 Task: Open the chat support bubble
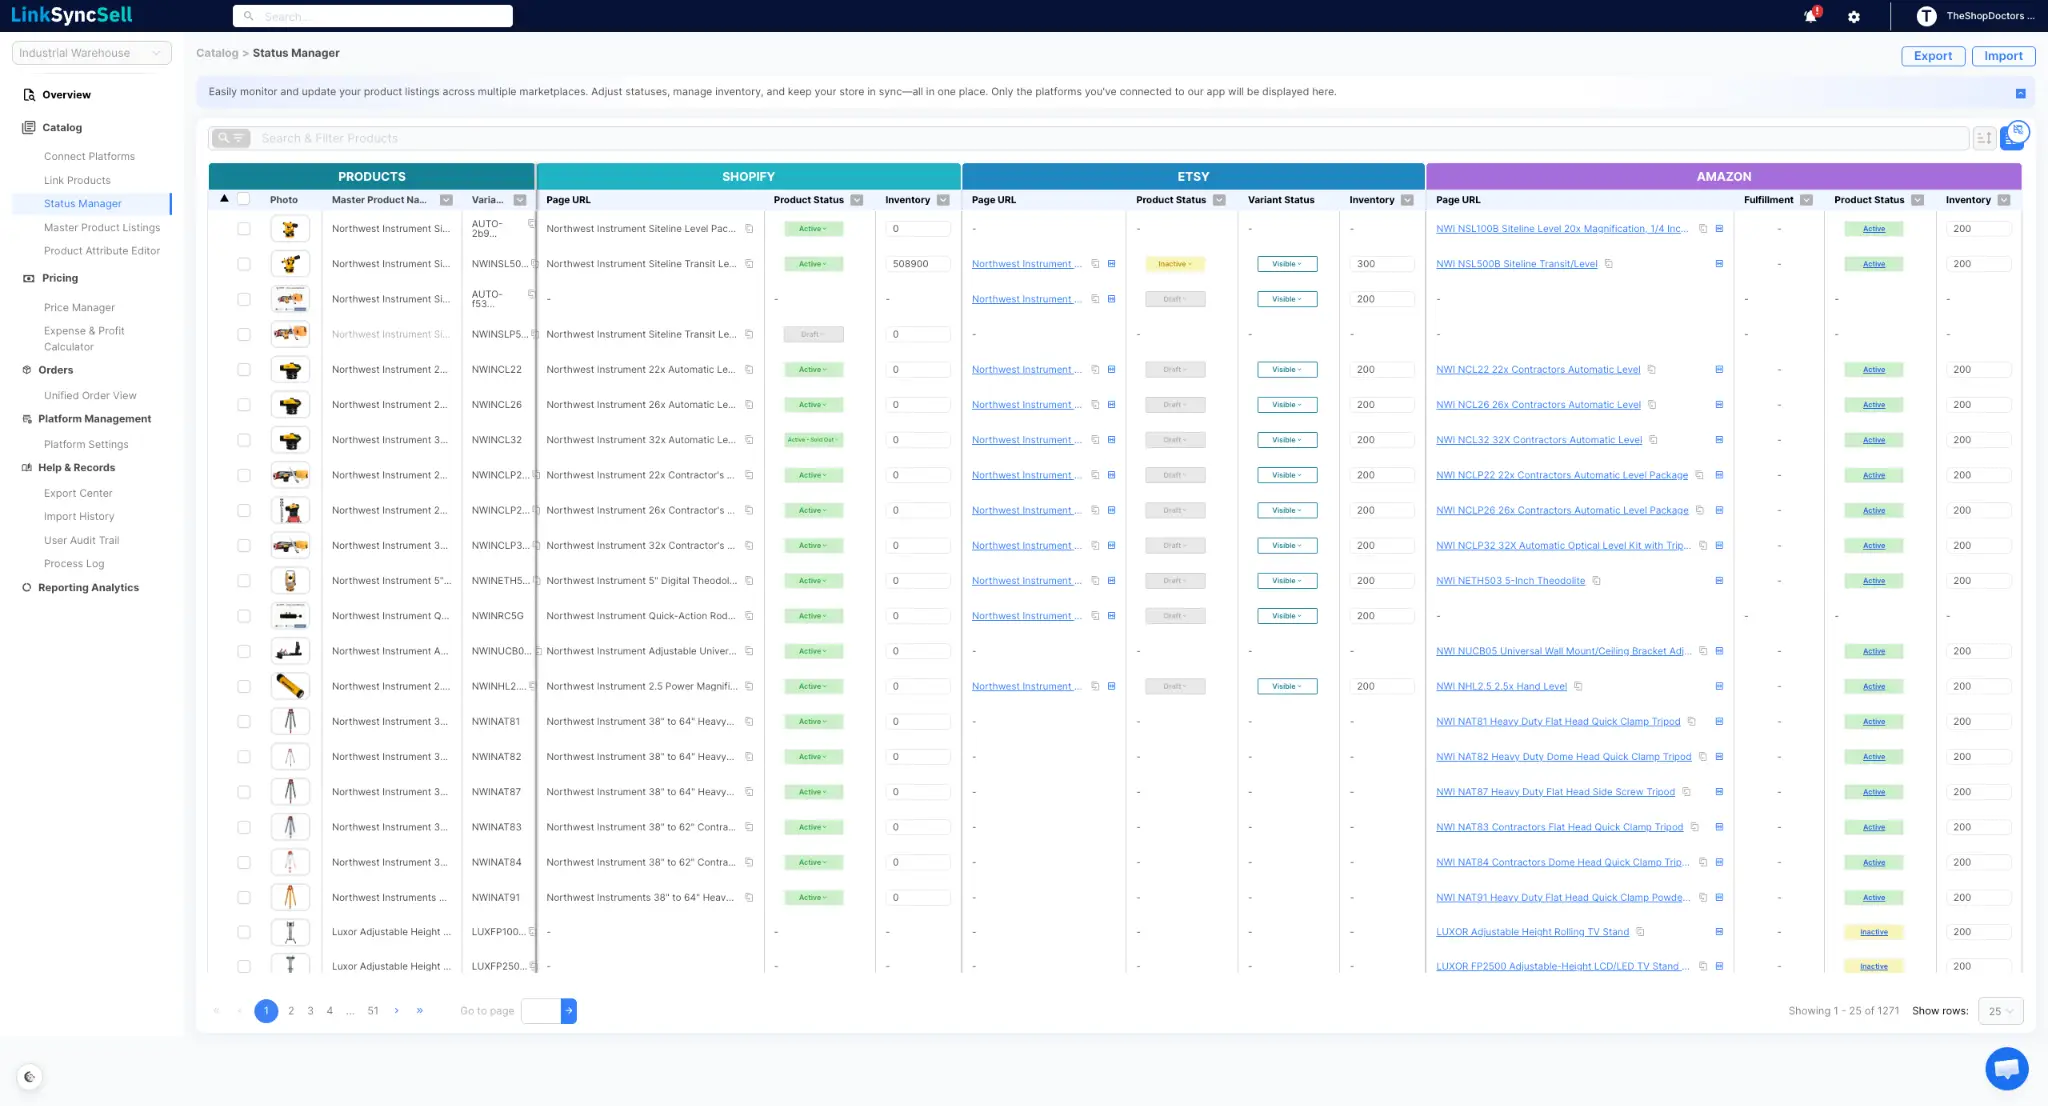[x=2007, y=1069]
